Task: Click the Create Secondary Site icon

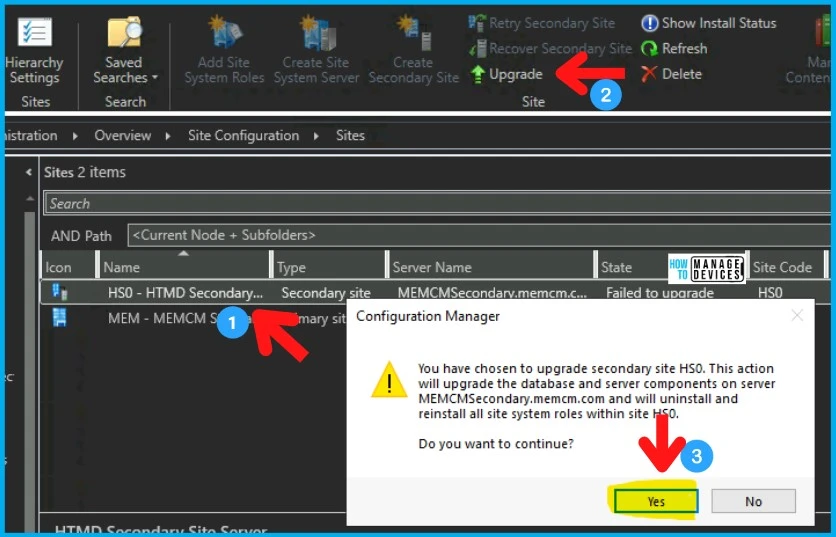Action: coord(413,32)
